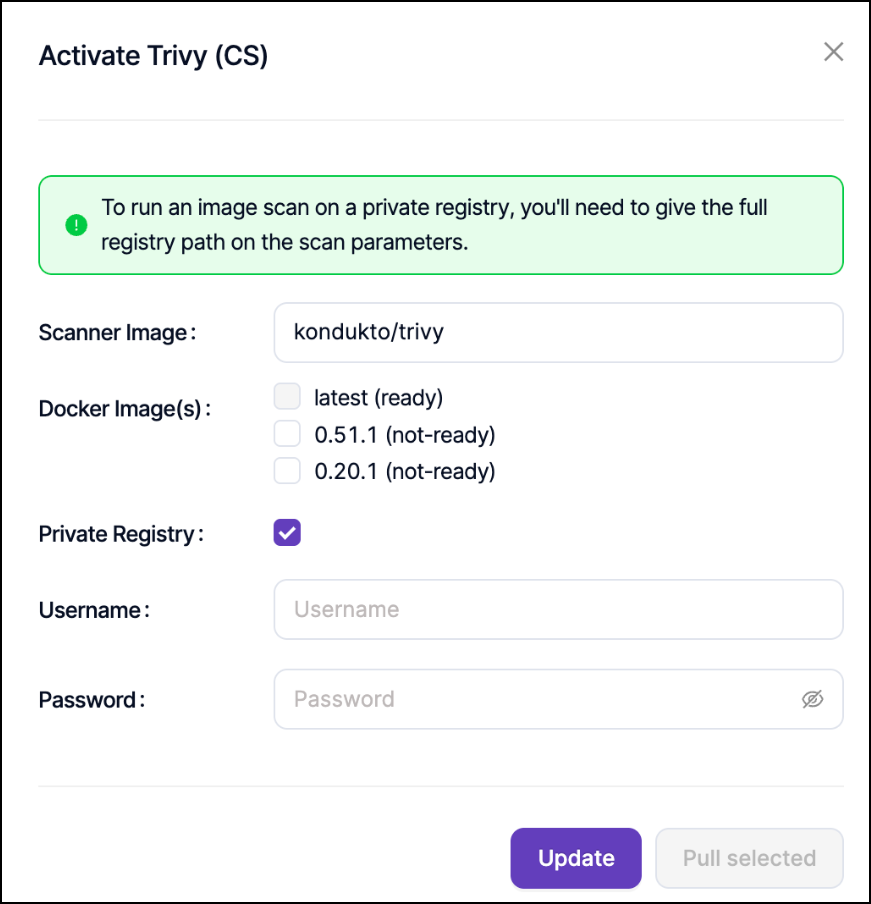Select the 0.51.1 (not-ready) checkbox
Screen dimensions: 871x904
tap(287, 434)
